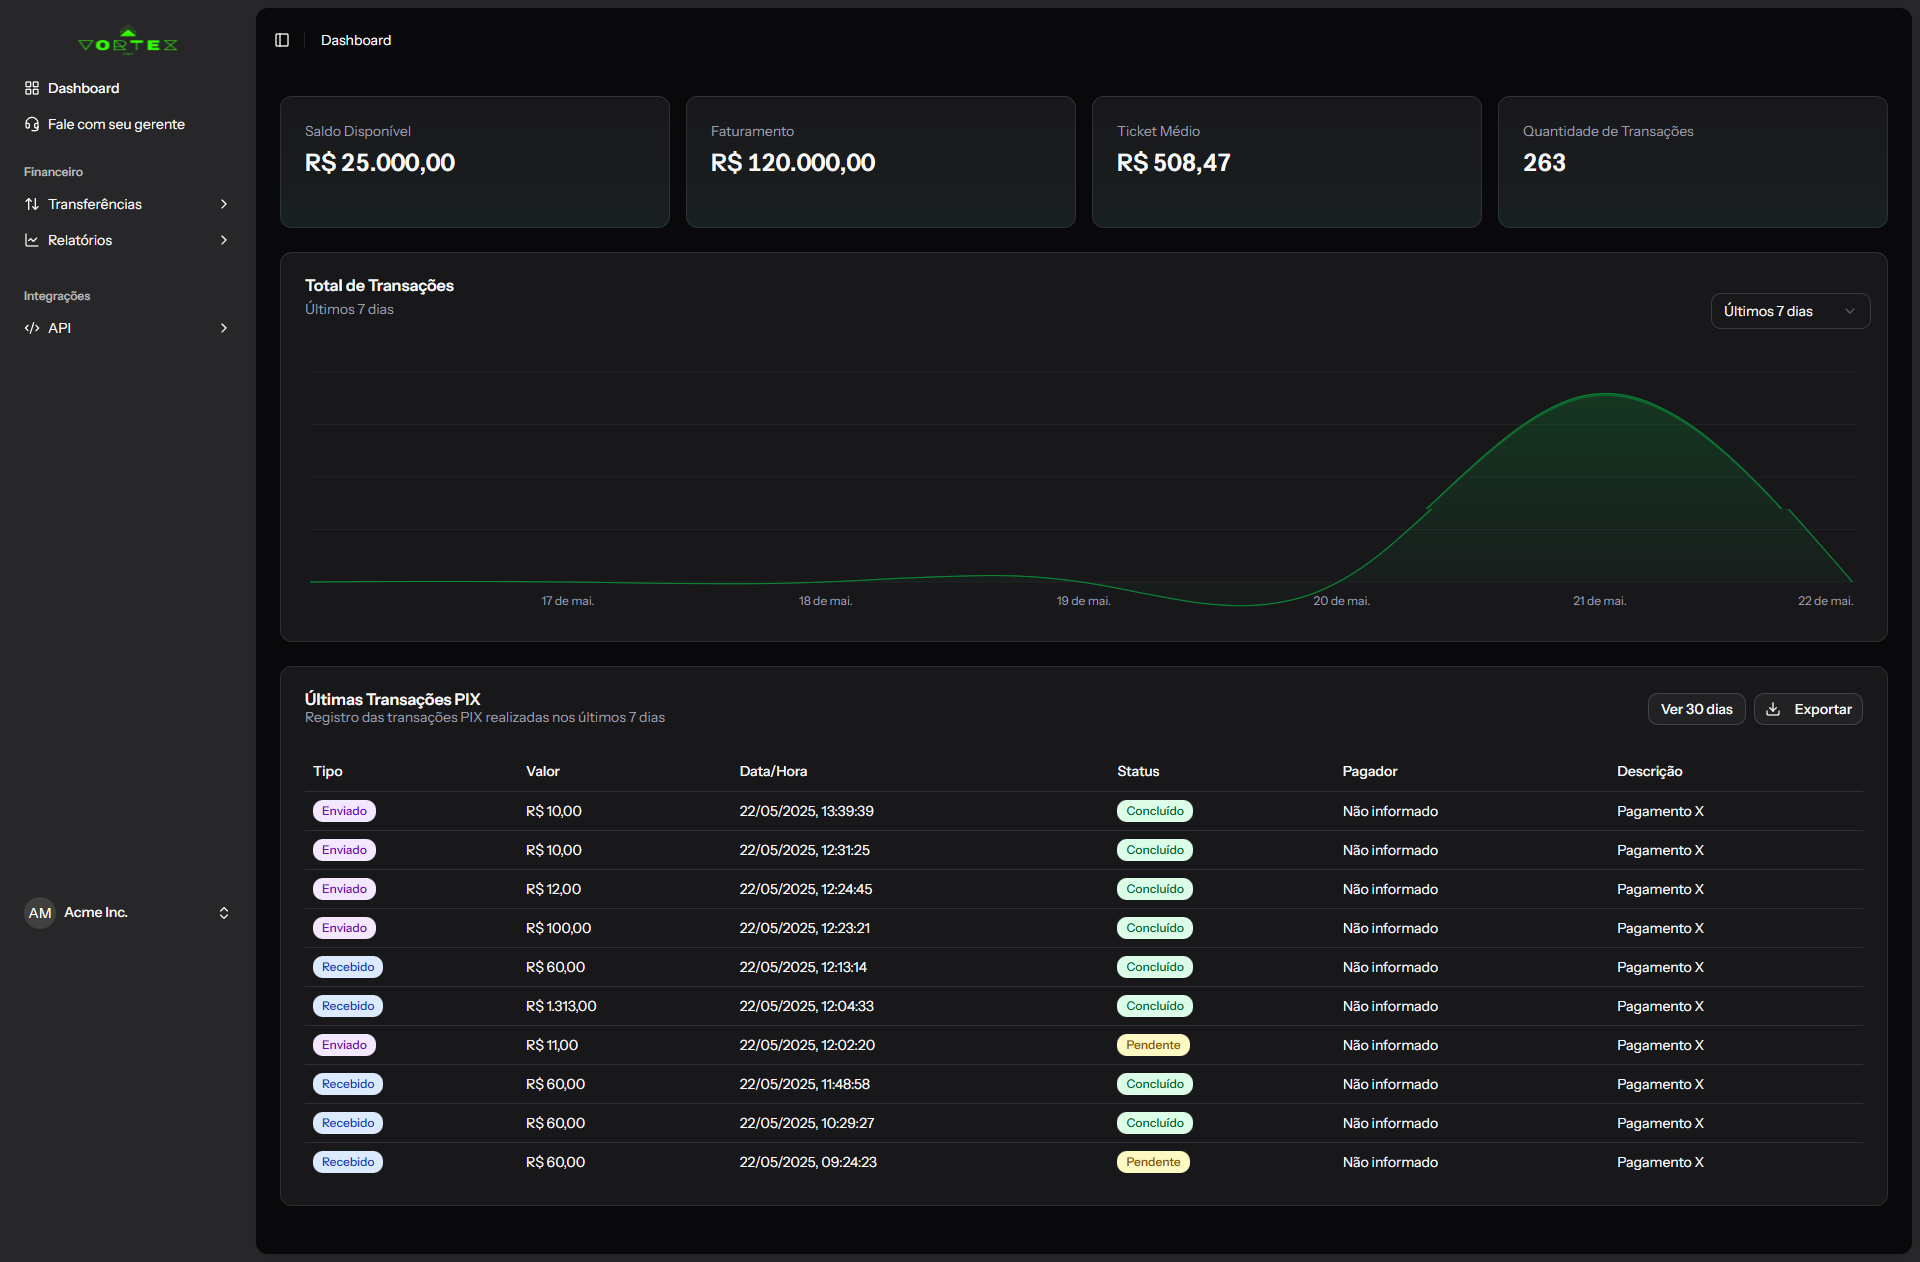The image size is (1920, 1262).
Task: Click the Pendente status at 09:24:23
Action: 1153,1162
